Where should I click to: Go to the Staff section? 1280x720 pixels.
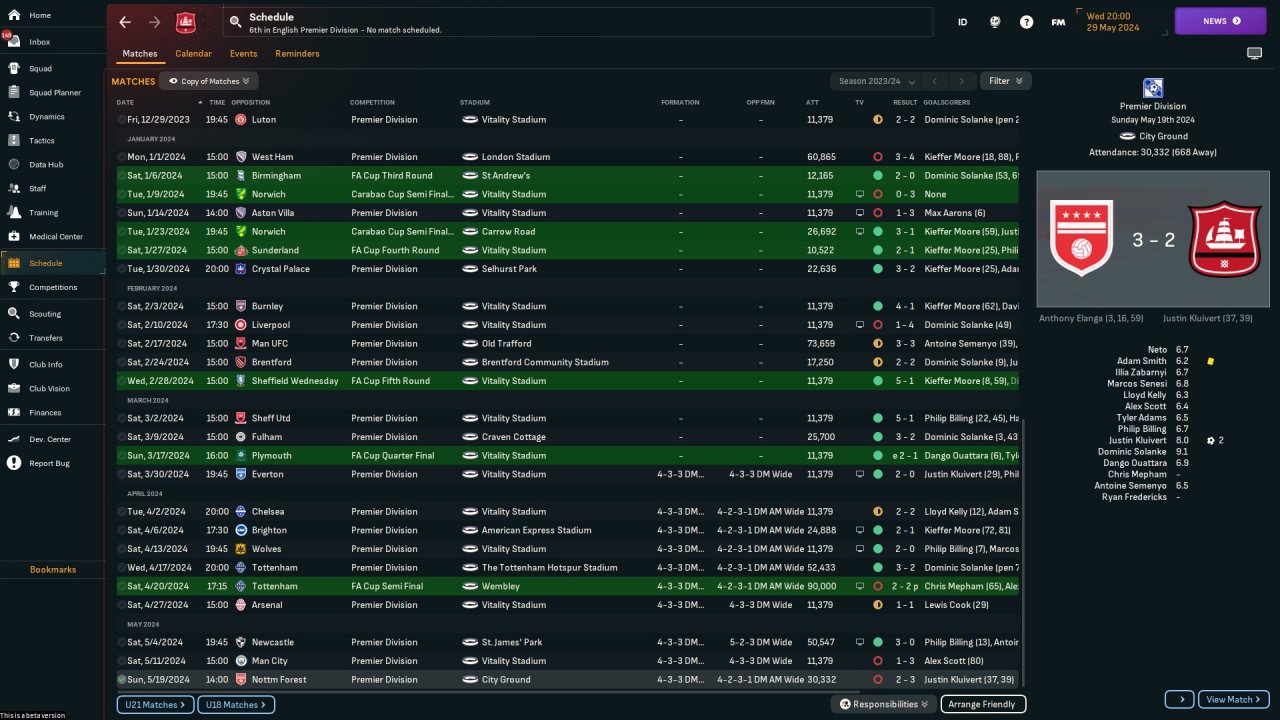pos(37,188)
